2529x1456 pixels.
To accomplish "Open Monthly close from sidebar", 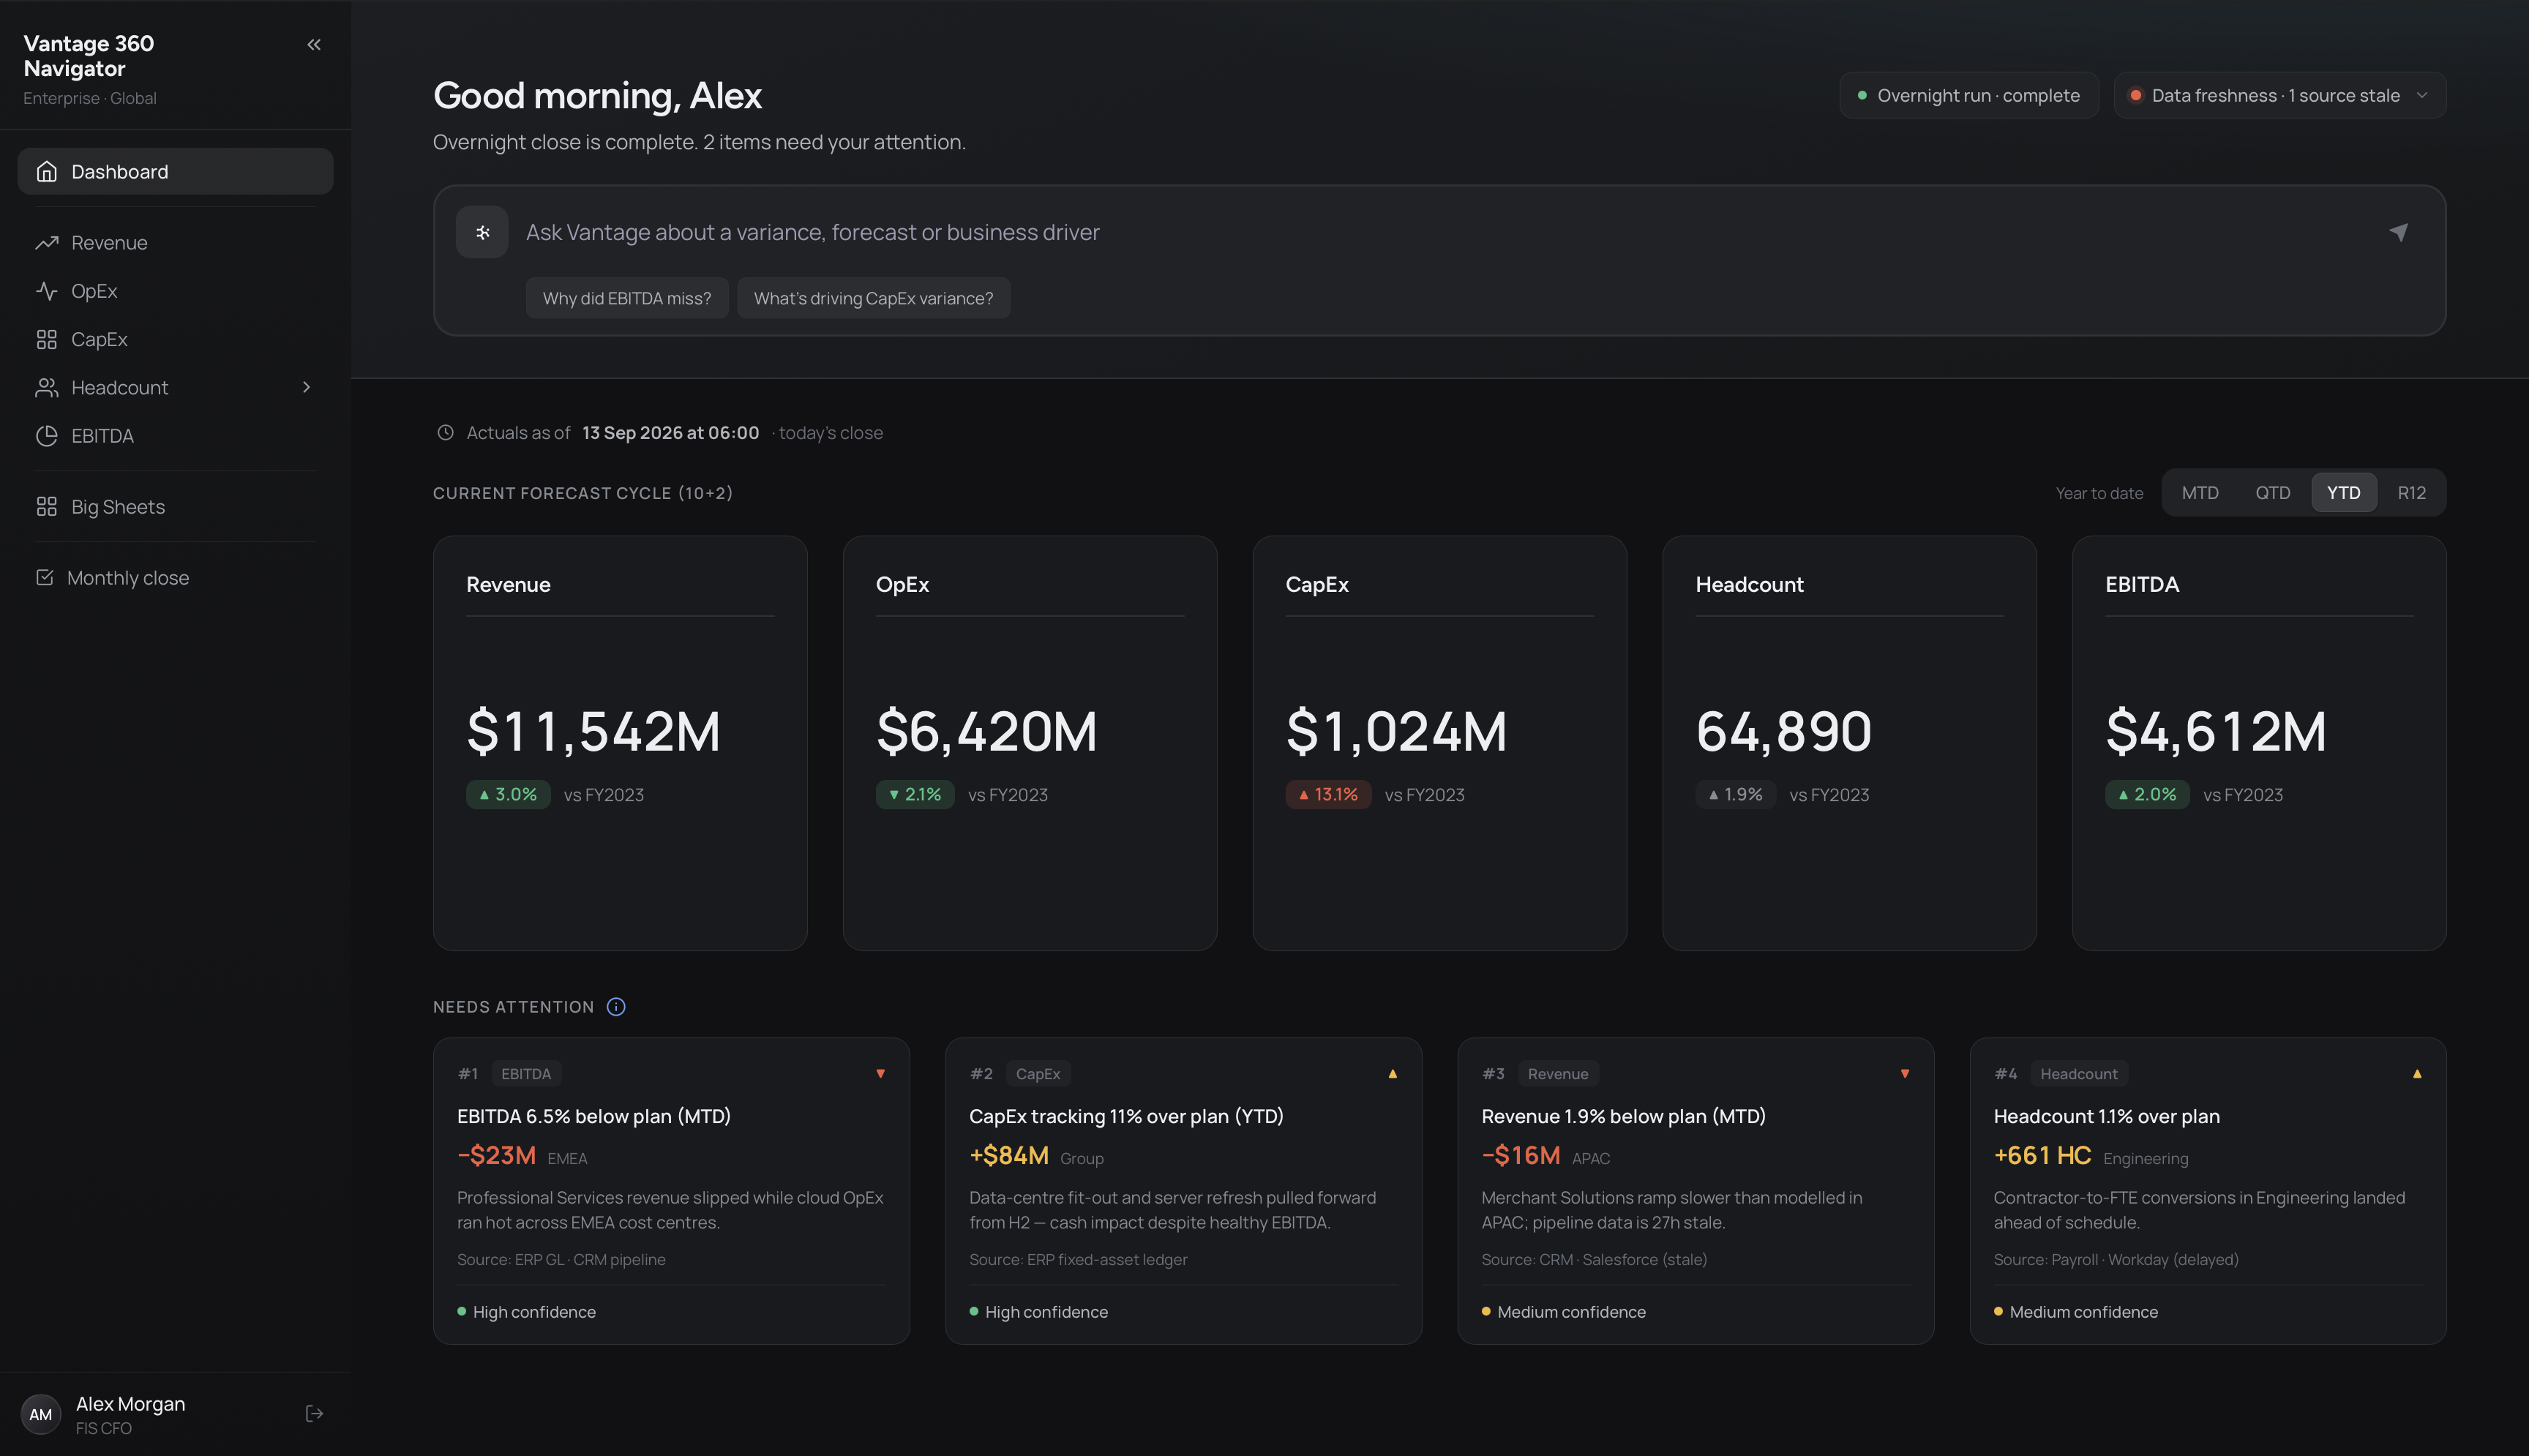I will 175,577.
